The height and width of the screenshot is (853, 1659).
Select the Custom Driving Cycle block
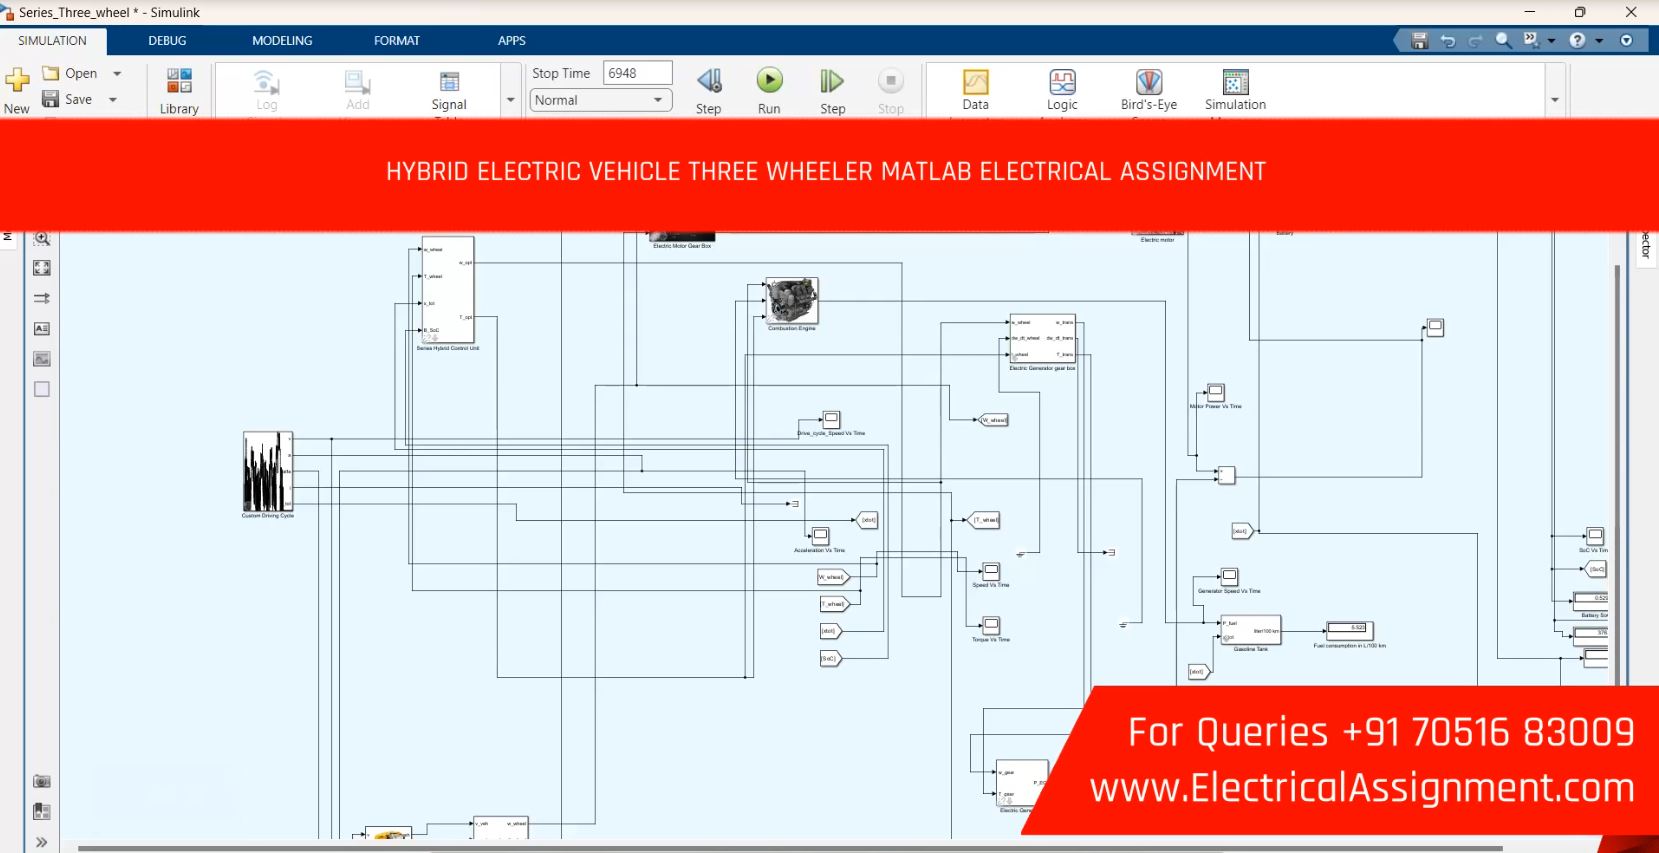268,471
